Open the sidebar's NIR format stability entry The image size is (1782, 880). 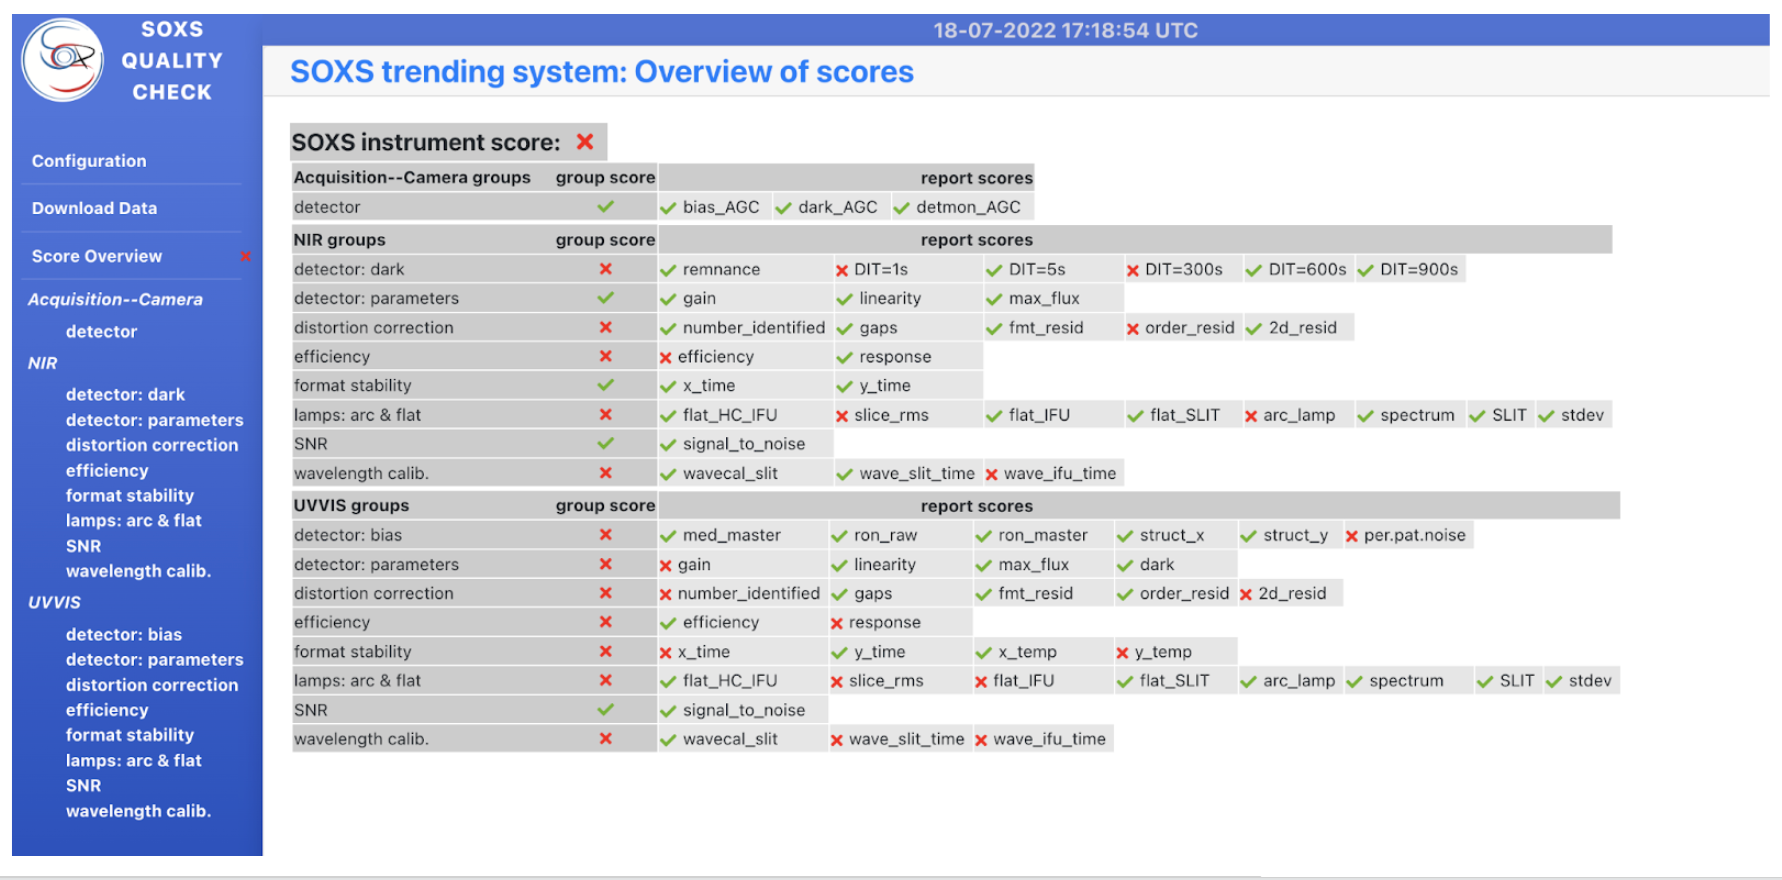coord(130,495)
